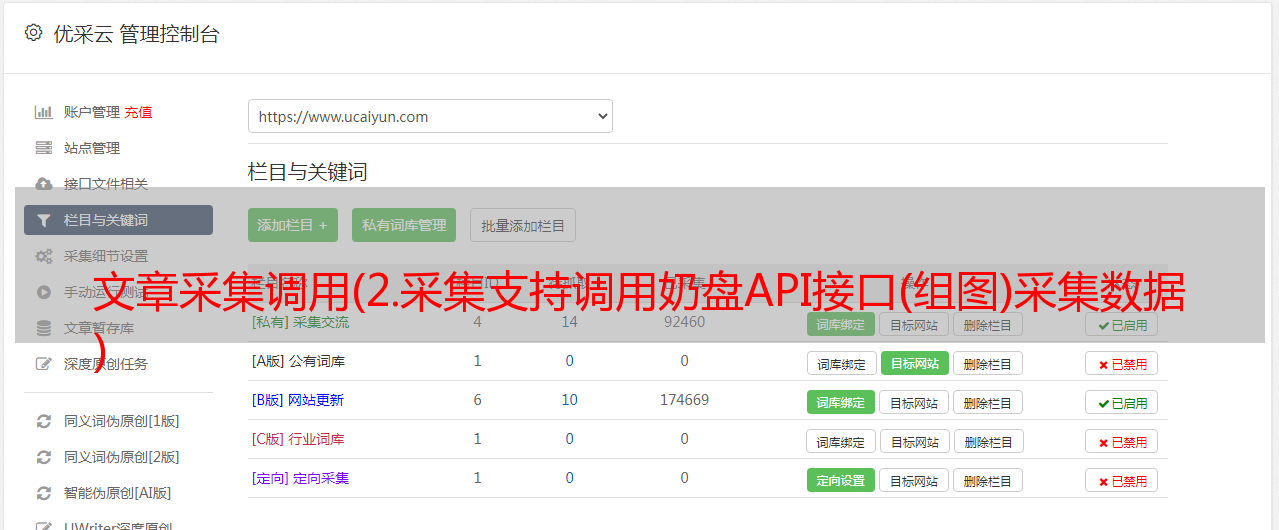1279x530 pixels.
Task: Click refresh icon beside 同义词伪原创[1版]
Action: 43,421
